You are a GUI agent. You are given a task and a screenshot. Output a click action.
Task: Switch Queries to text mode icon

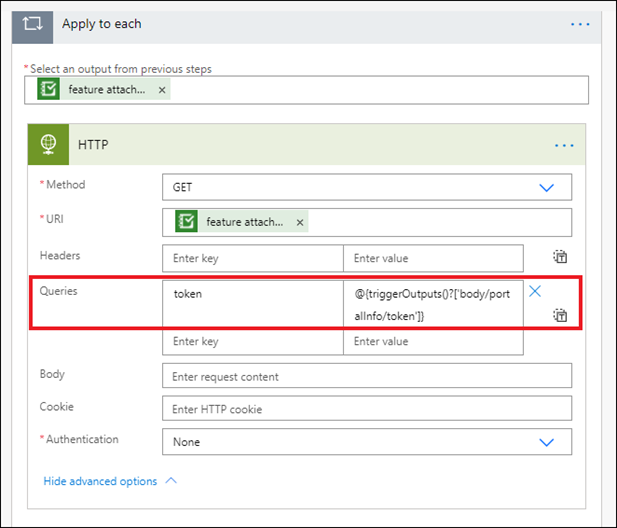tap(560, 315)
